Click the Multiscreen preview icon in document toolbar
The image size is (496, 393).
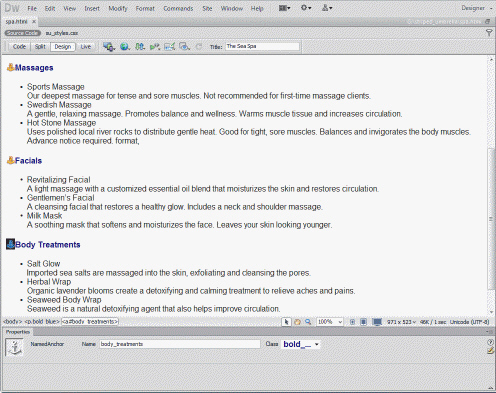pyautogui.click(x=109, y=47)
